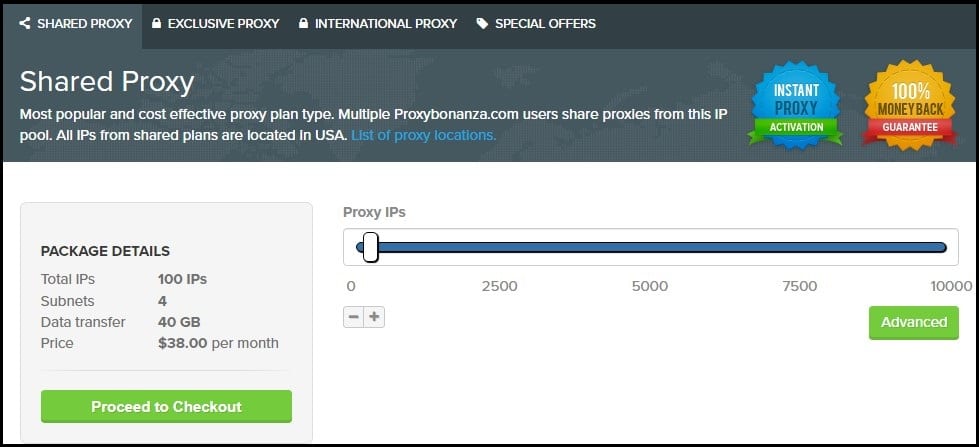The height and width of the screenshot is (447, 979).
Task: Click the slider track near the 5000 mark
Action: click(x=650, y=247)
